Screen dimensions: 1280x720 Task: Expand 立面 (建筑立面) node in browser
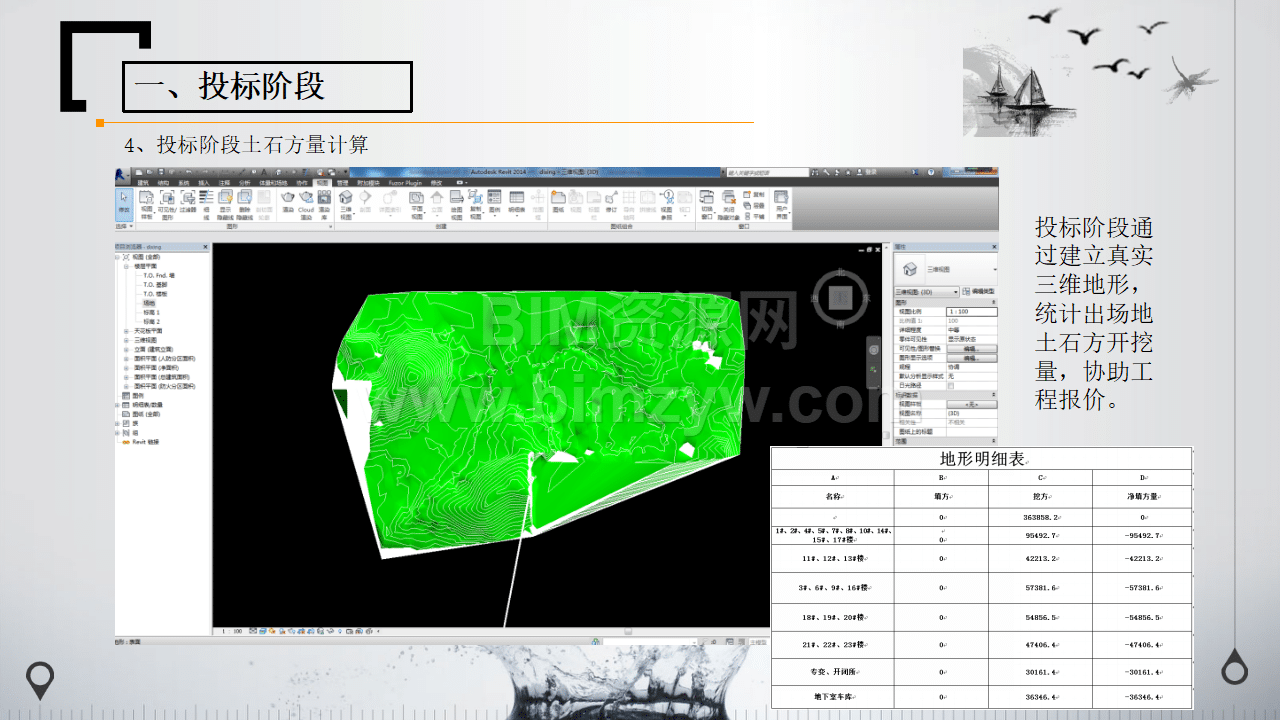pyautogui.click(x=126, y=350)
